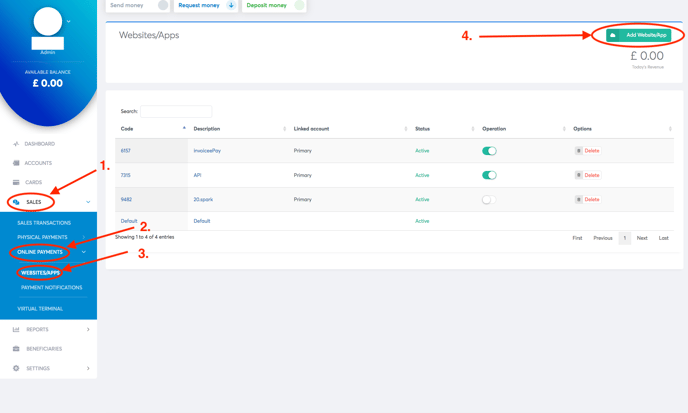
Task: Click the Dashboard pulse icon in sidebar
Action: pos(16,144)
